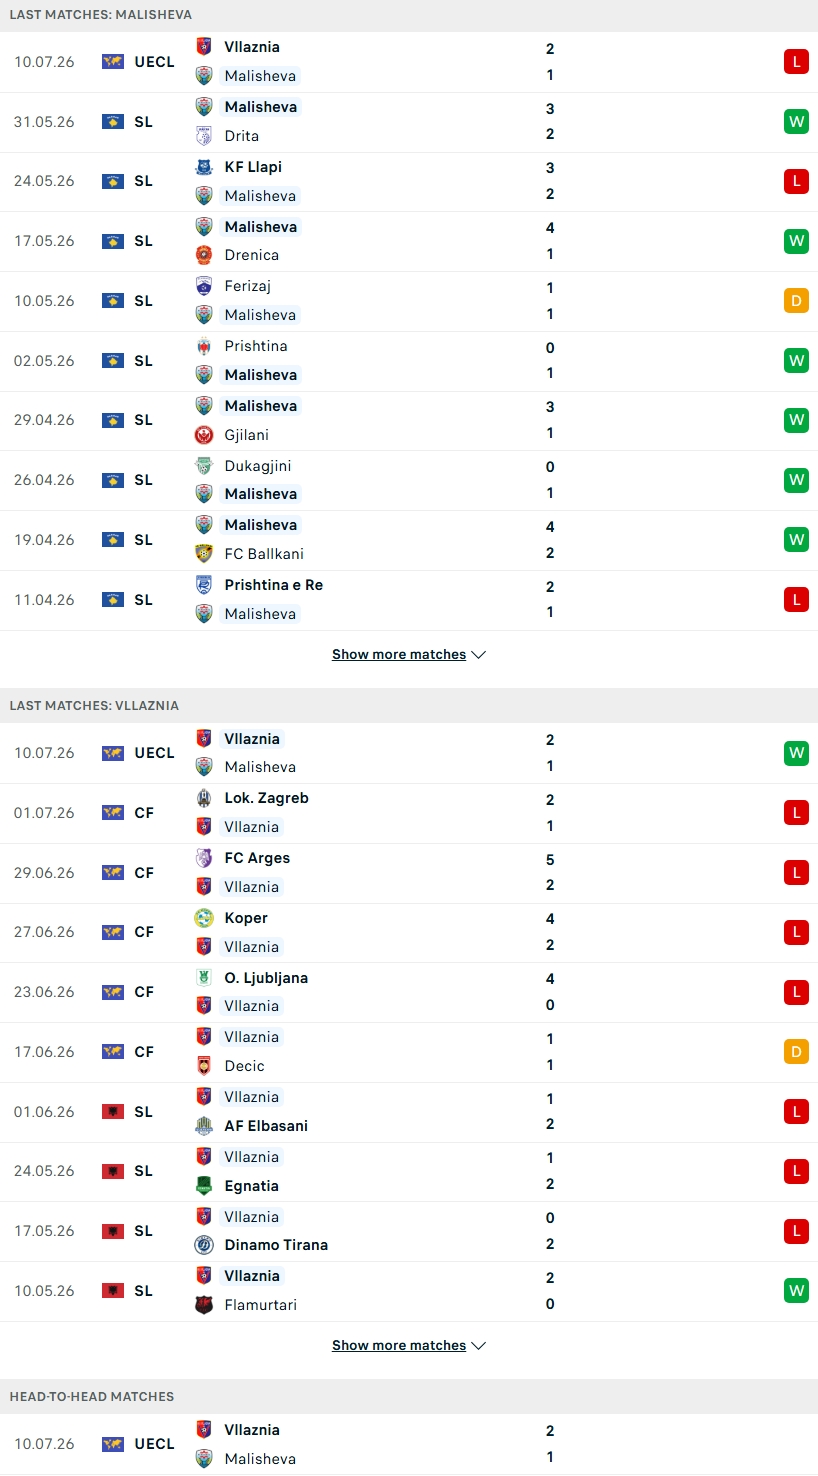The image size is (818, 1476).
Task: Click the FC Ballkani team crest
Action: (204, 554)
